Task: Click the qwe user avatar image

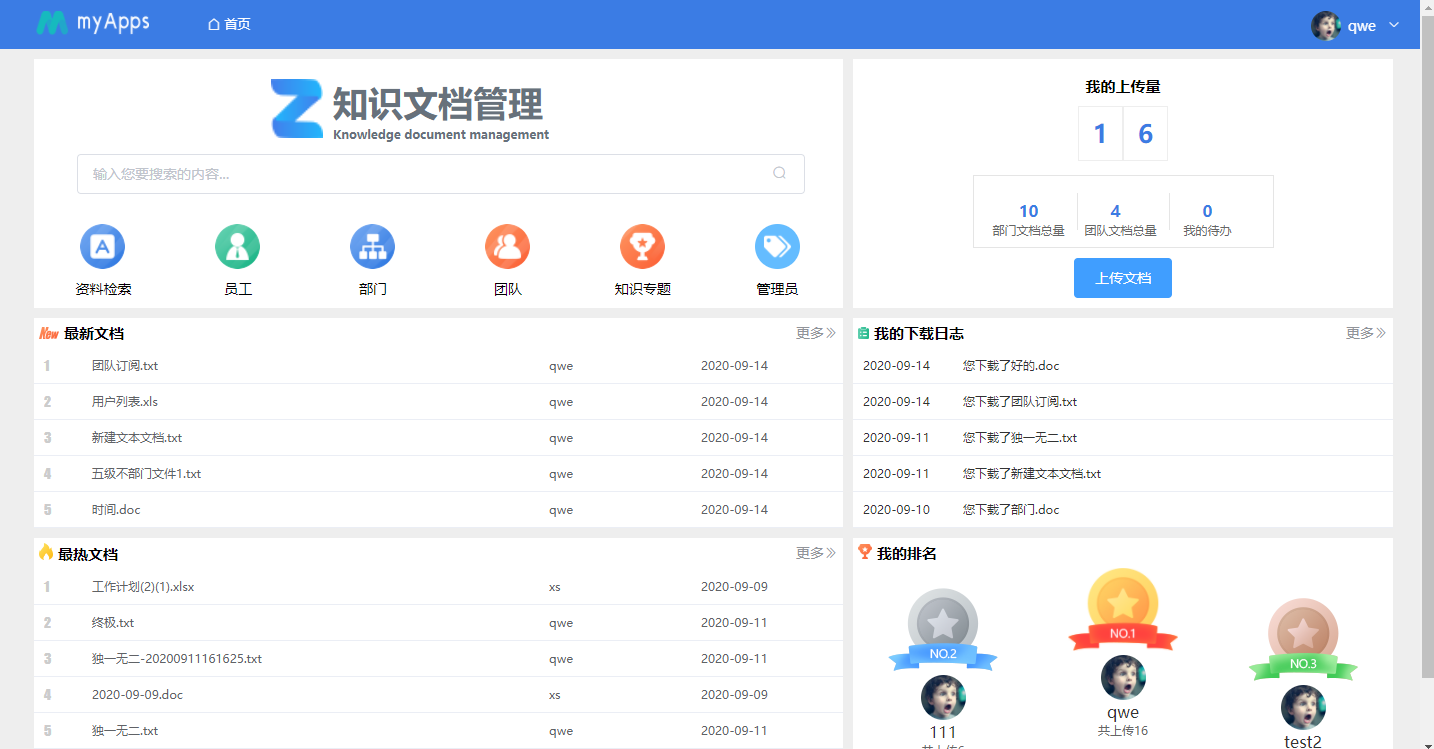Action: (1326, 25)
